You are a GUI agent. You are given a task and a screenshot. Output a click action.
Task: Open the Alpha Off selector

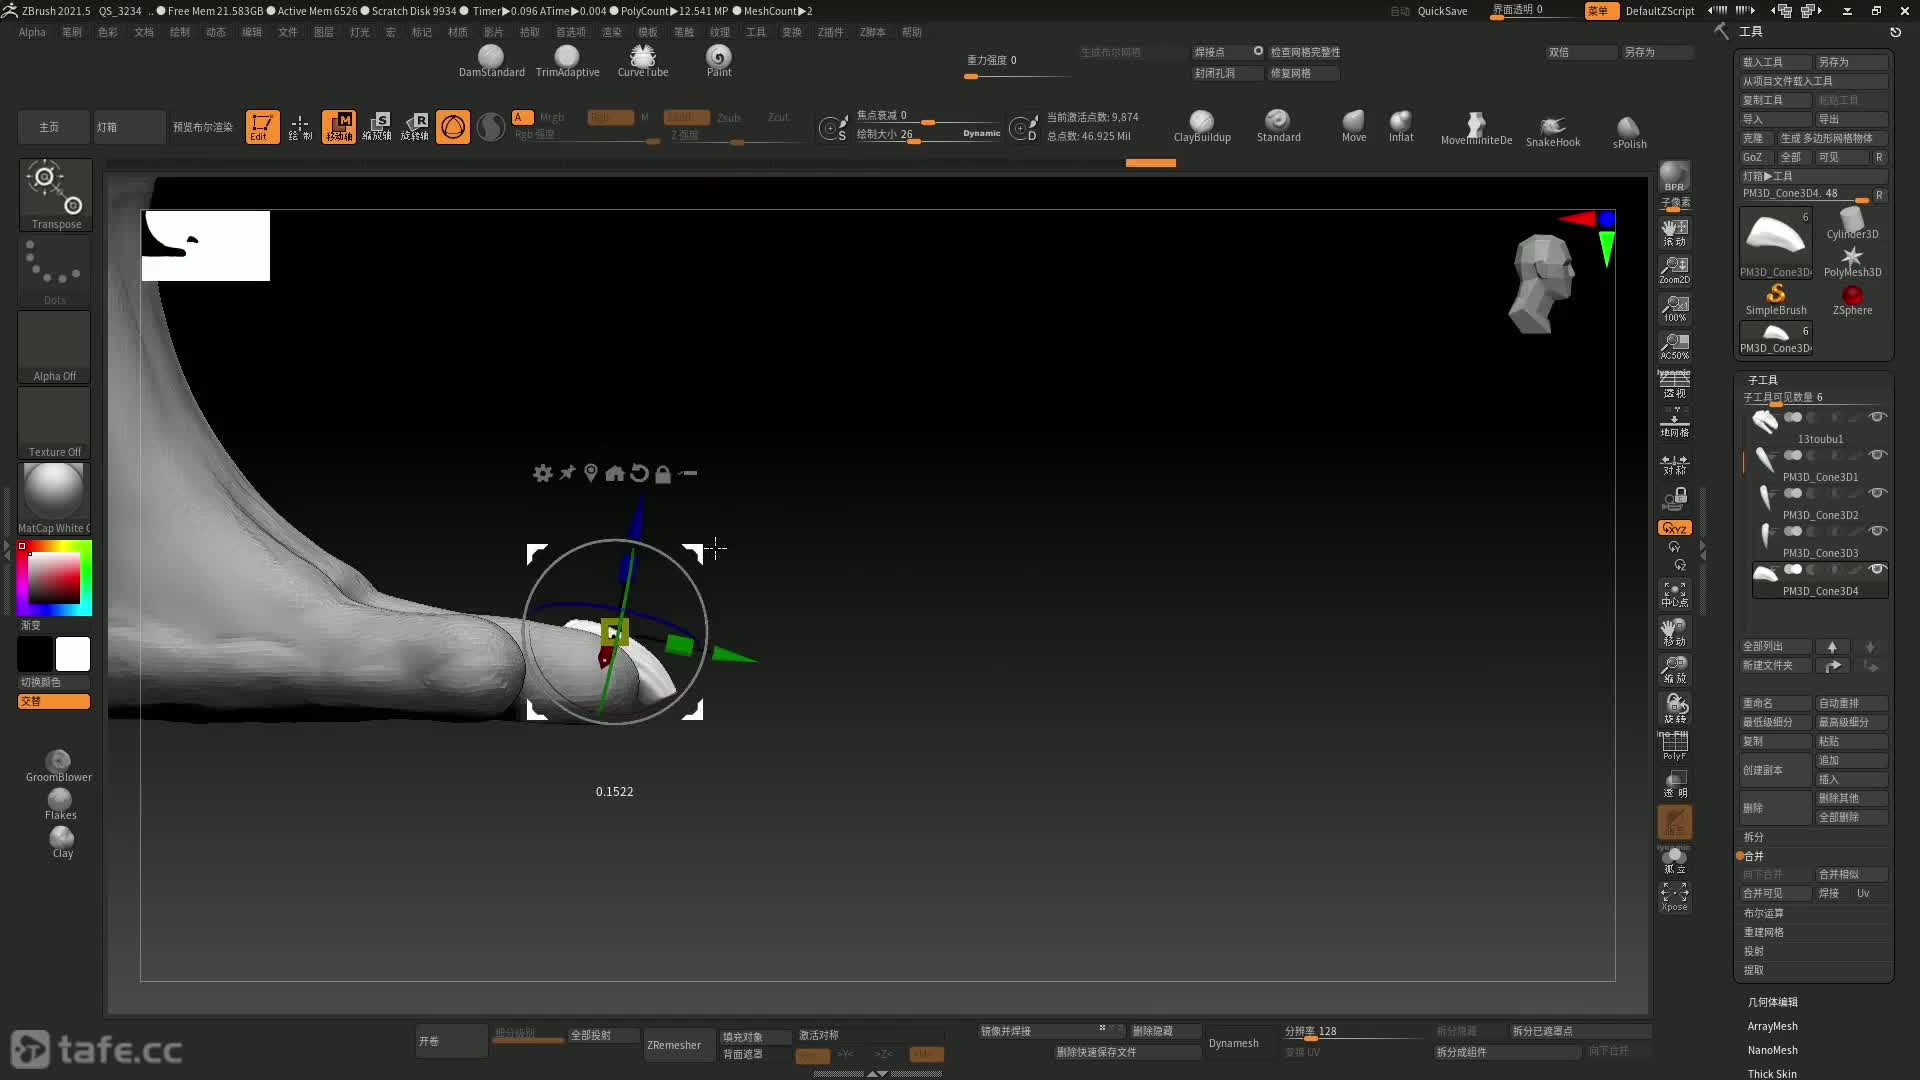tap(55, 347)
